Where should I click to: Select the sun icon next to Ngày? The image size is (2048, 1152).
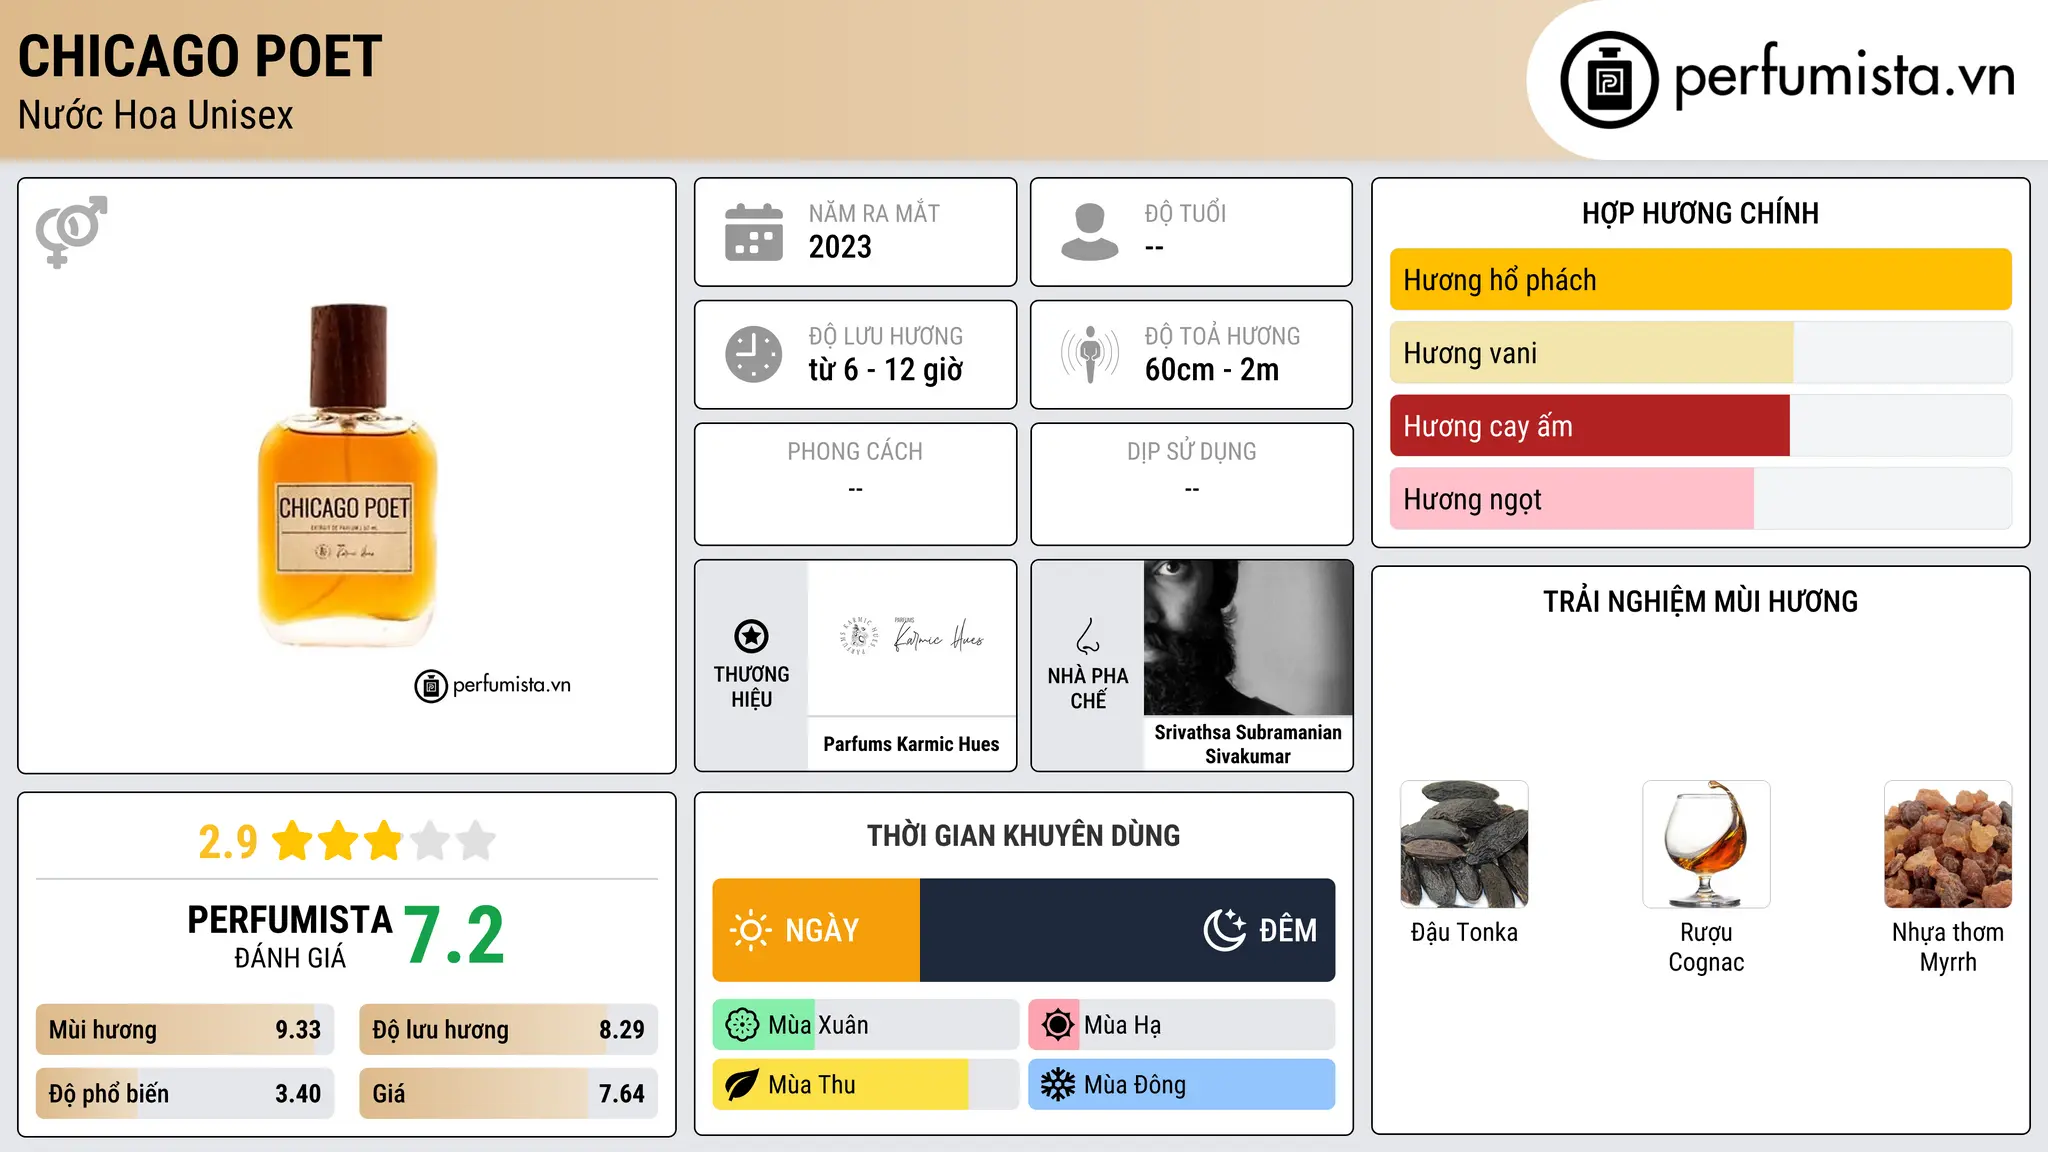(x=750, y=930)
